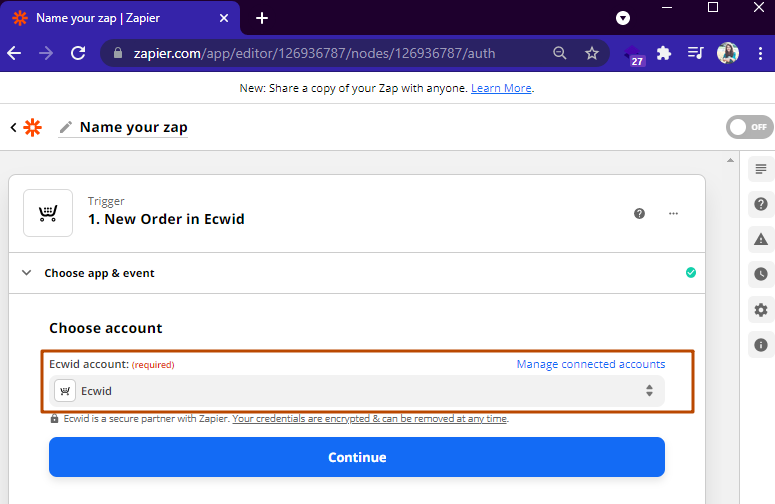Go back using the Zapier back chevron
The width and height of the screenshot is (775, 504).
13,127
